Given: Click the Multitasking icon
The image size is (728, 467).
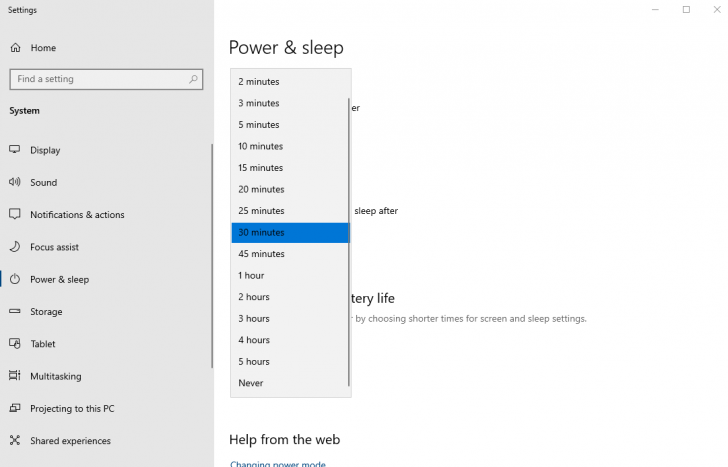Looking at the screenshot, I should (15, 376).
